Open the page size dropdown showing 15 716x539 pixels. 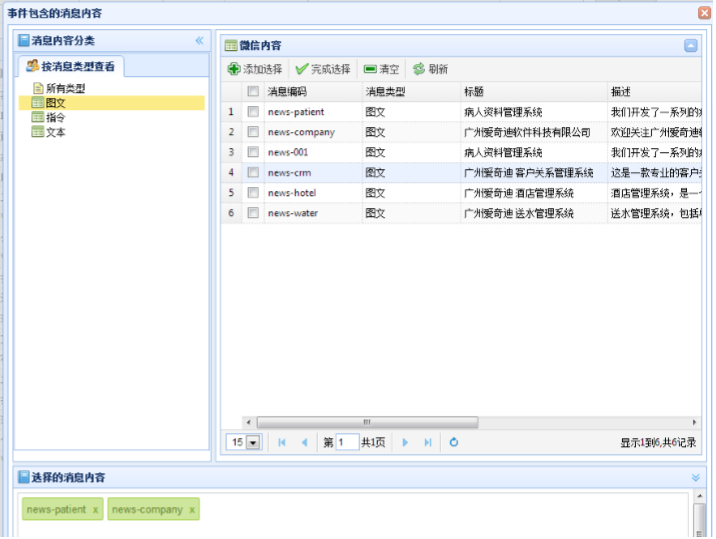click(253, 442)
